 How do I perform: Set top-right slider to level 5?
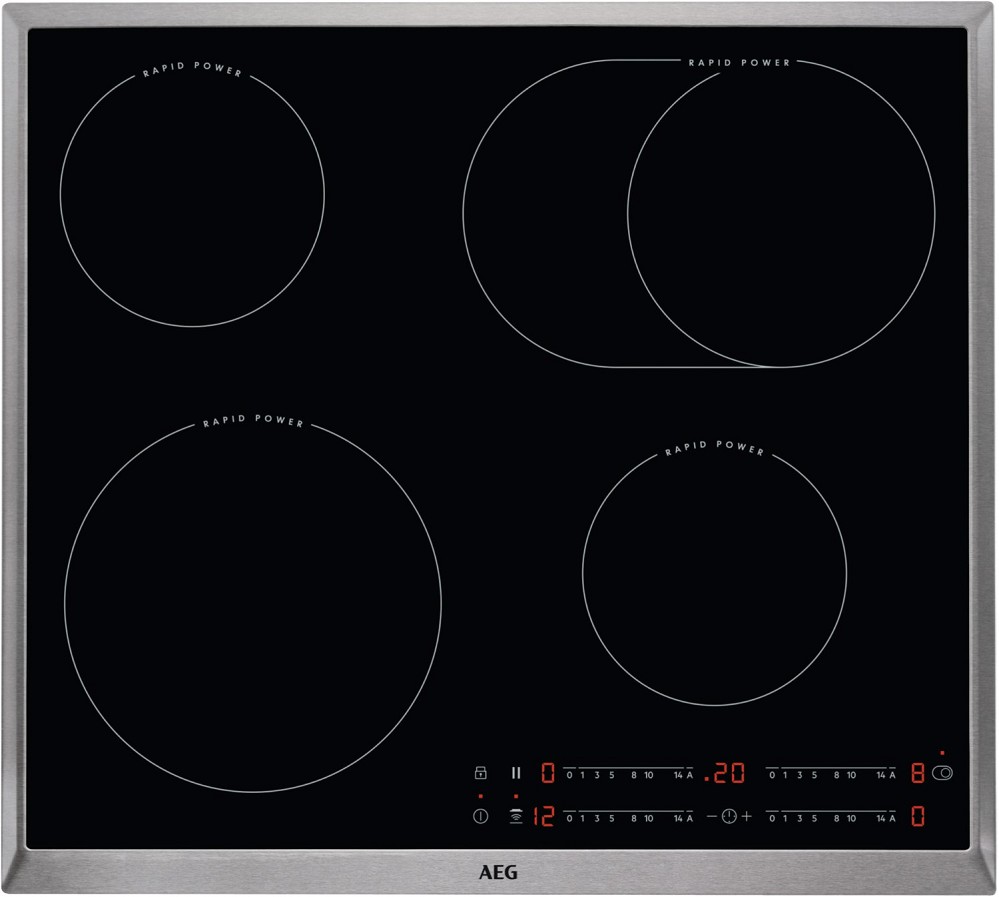814,774
